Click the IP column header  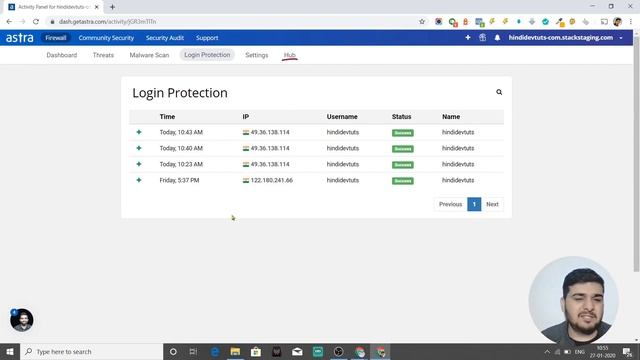point(246,117)
